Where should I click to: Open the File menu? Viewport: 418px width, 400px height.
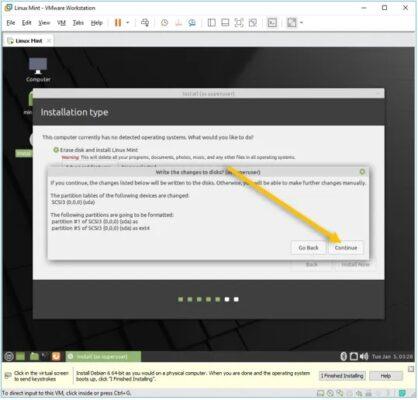(11, 23)
